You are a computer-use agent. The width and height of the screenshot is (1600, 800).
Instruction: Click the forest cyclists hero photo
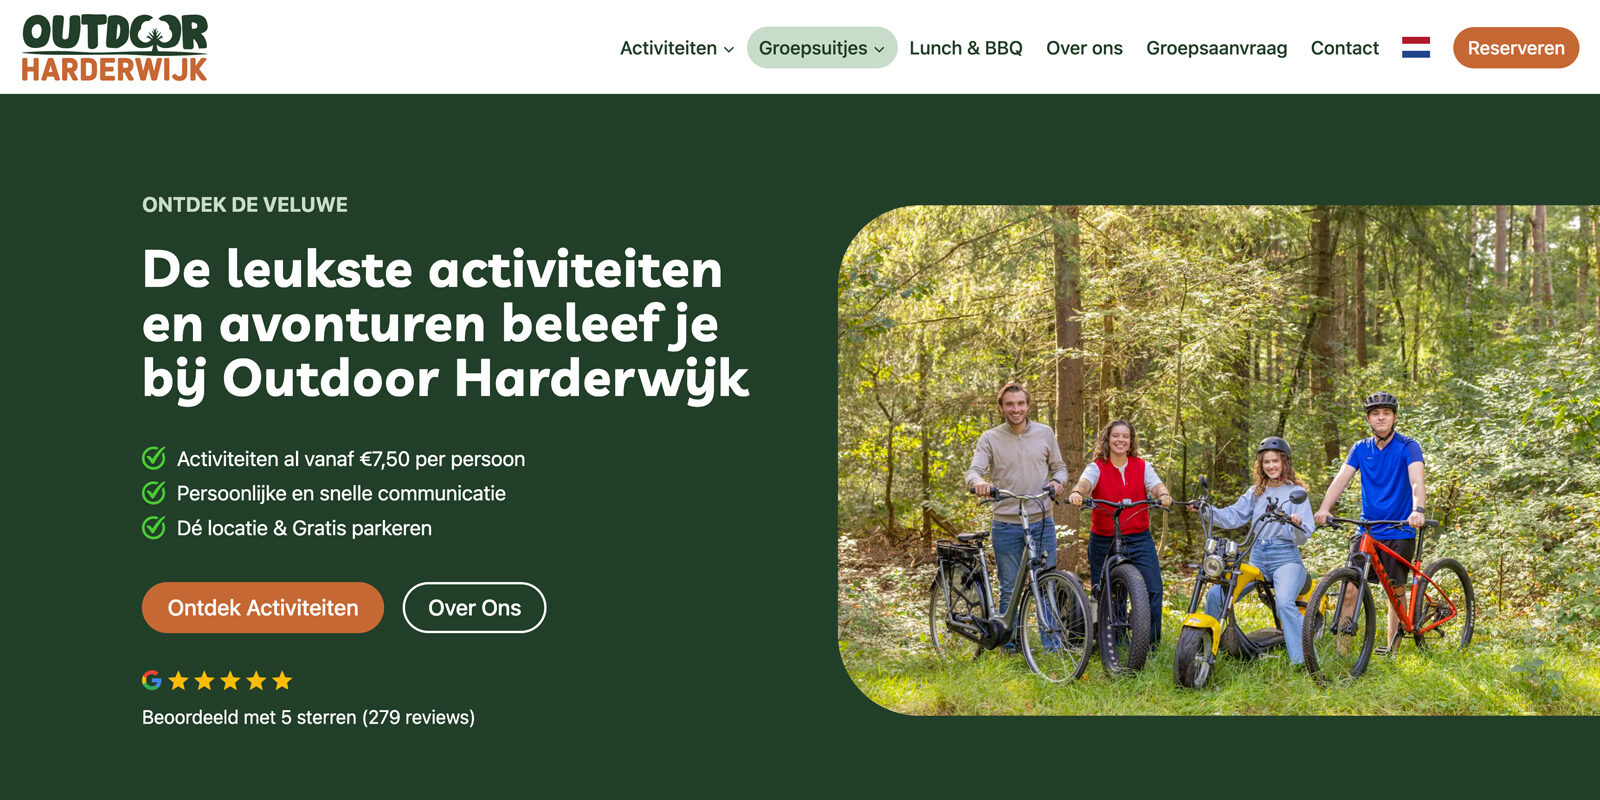[1219, 460]
